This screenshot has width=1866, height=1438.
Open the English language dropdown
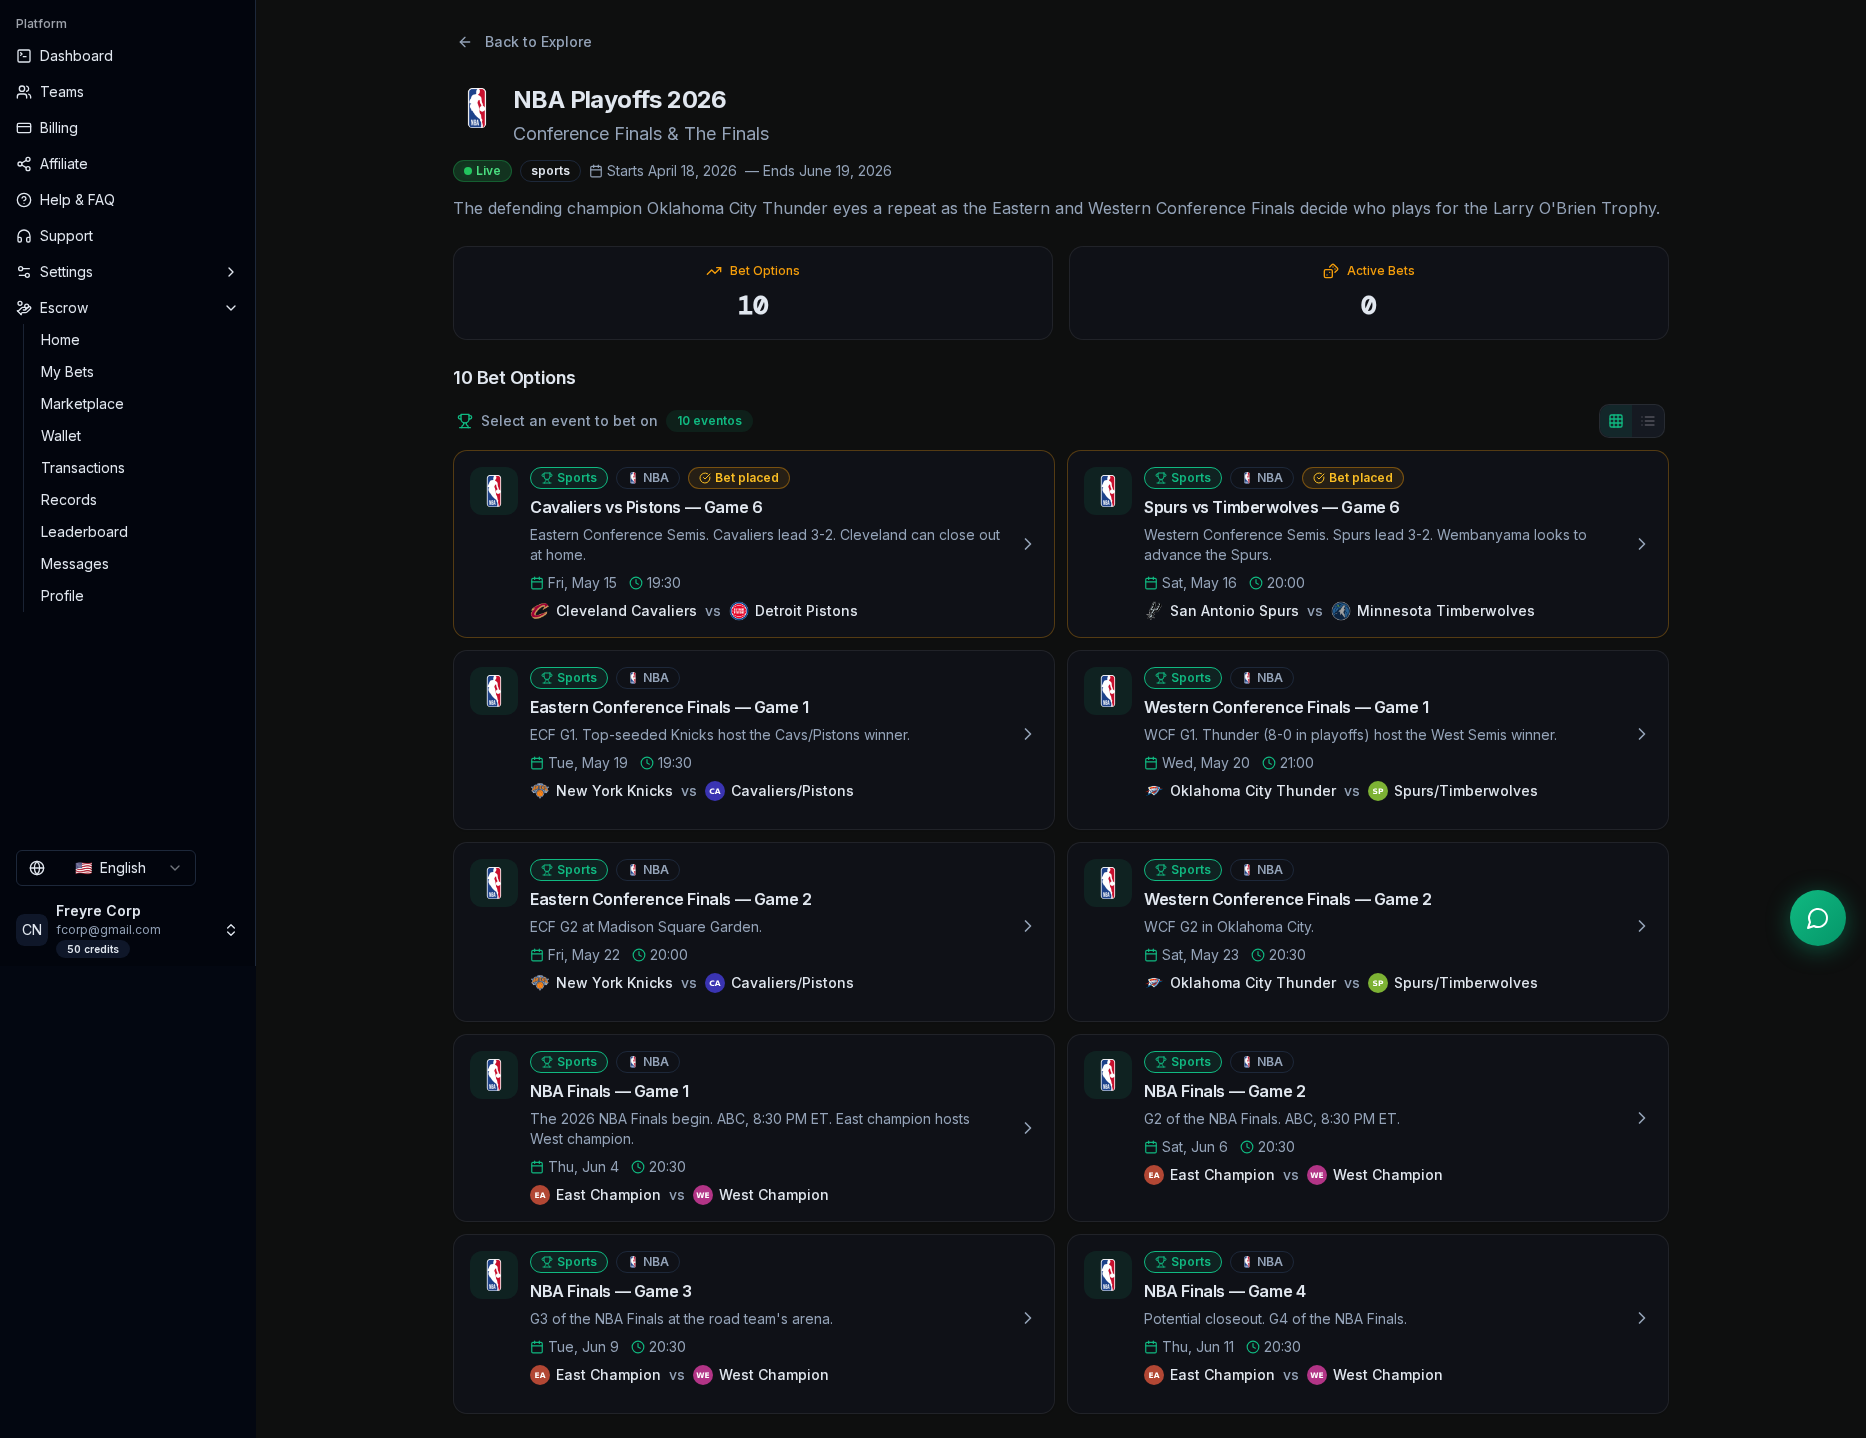tap(106, 868)
